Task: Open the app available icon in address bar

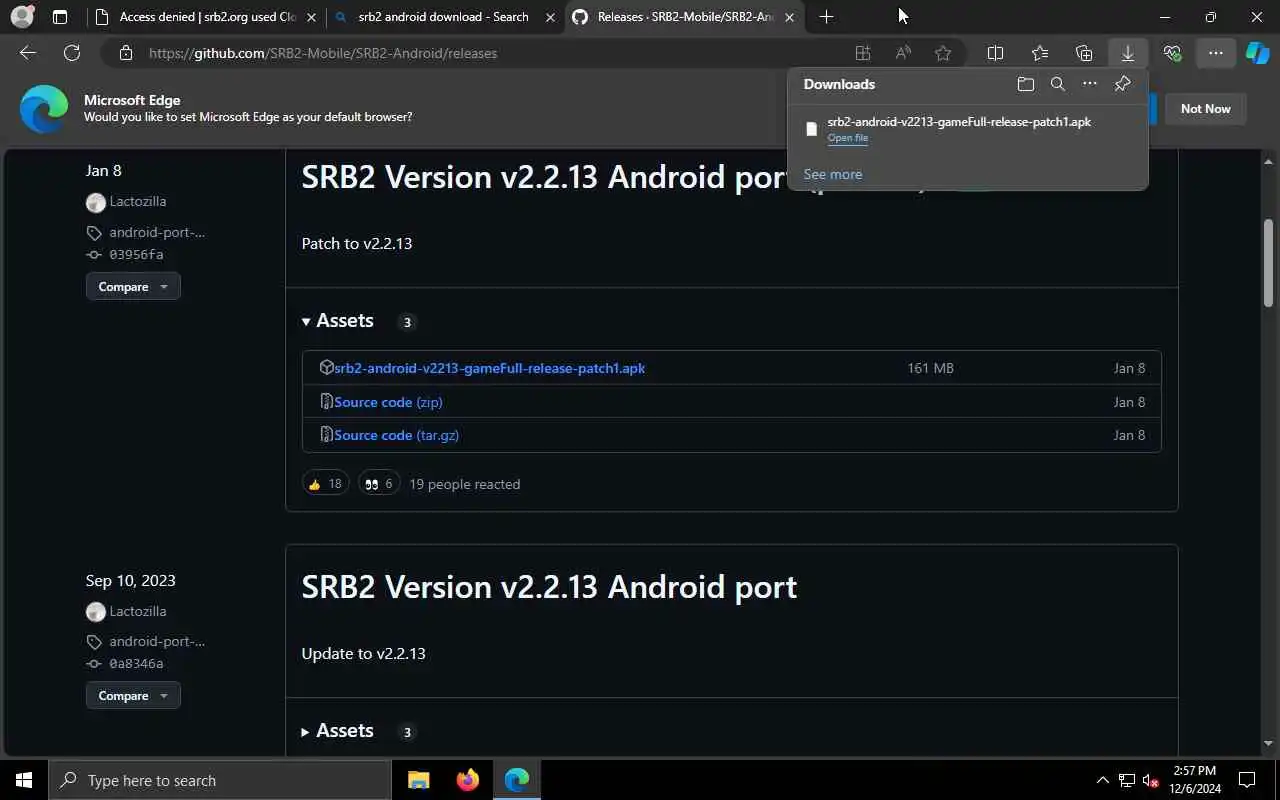Action: click(863, 53)
